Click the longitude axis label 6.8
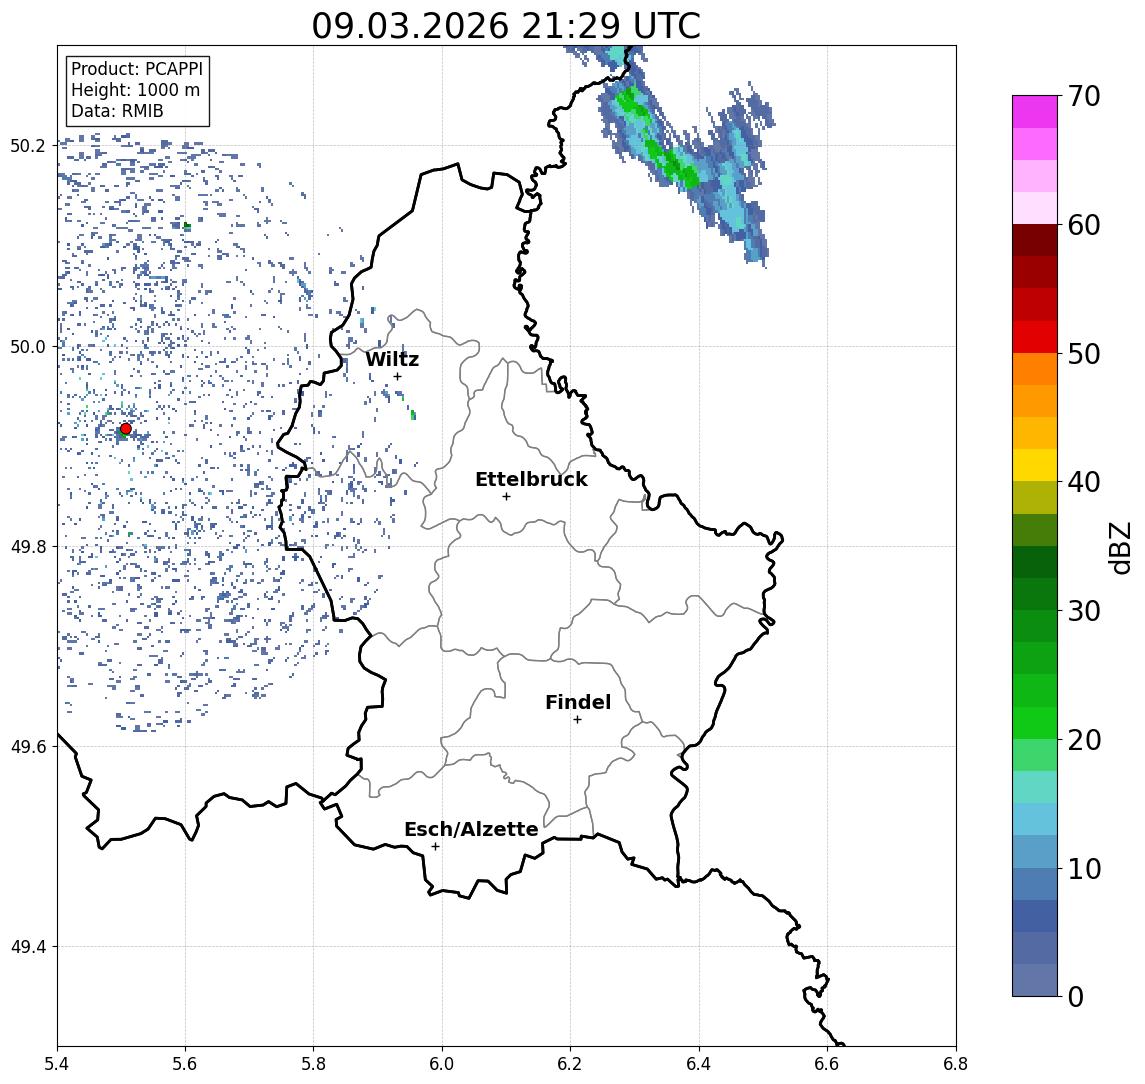The height and width of the screenshot is (1084, 1145). tap(956, 1064)
